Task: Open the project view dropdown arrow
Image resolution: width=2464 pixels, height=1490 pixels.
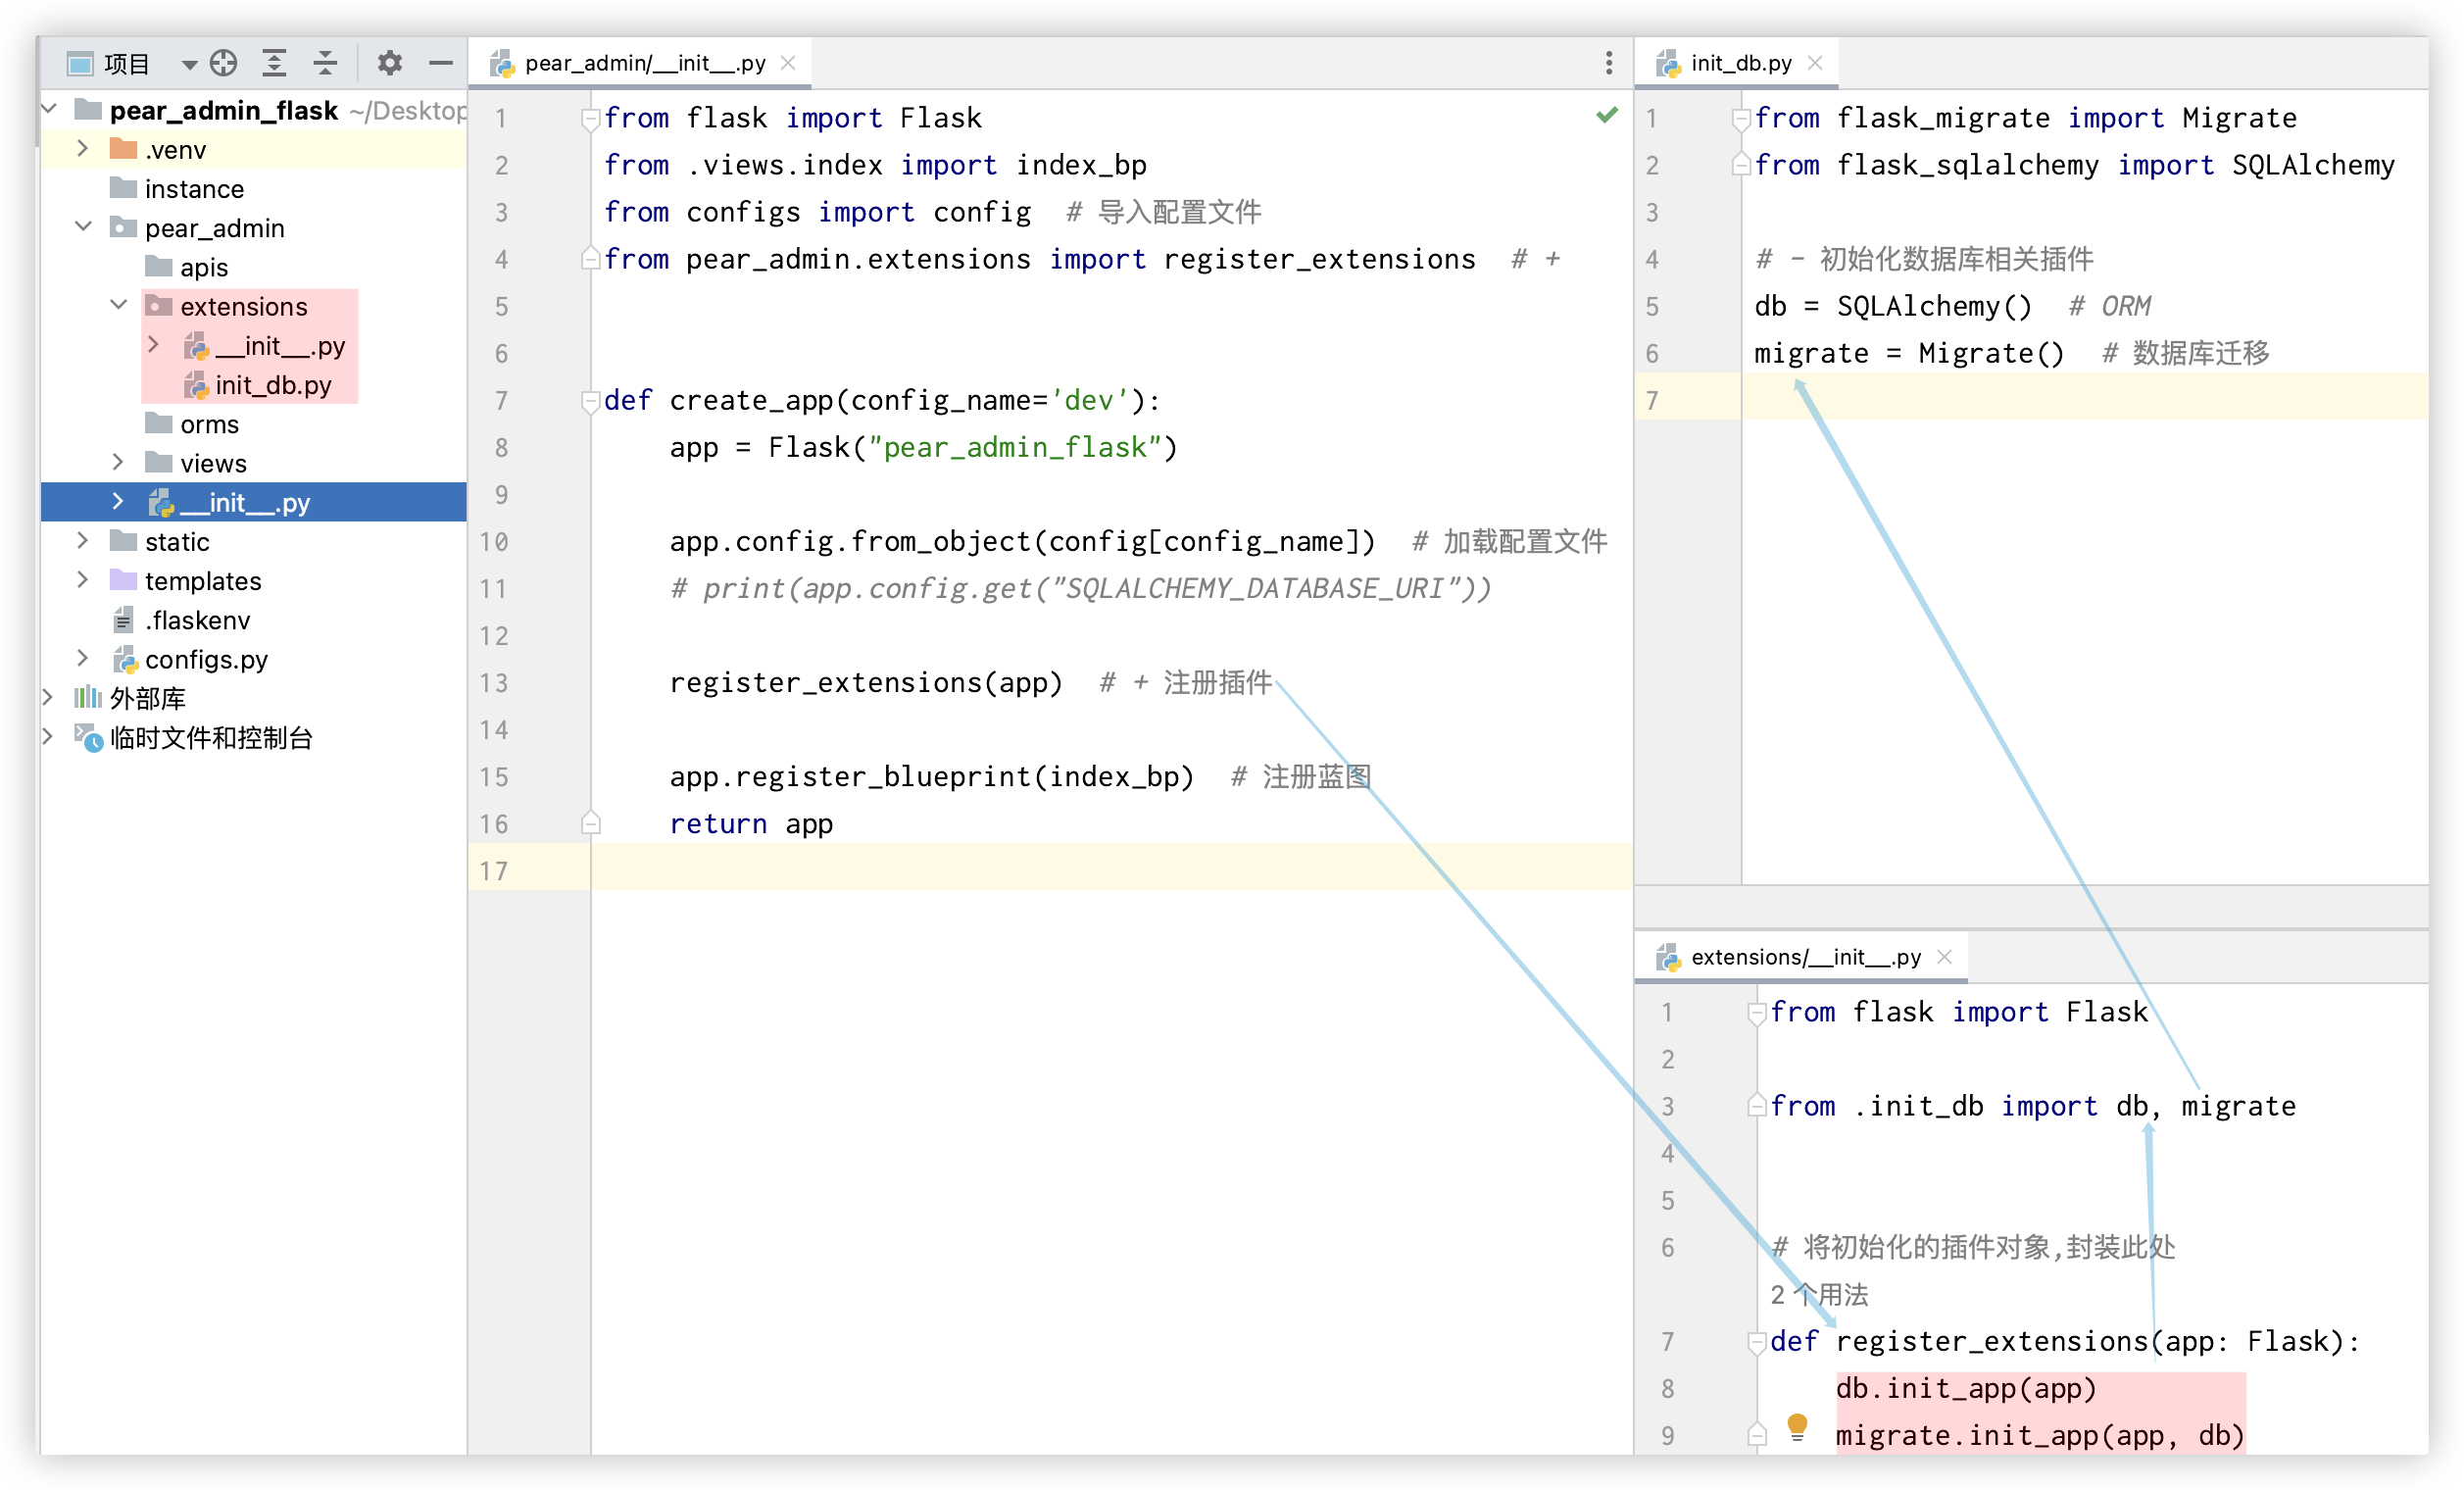Action: (x=189, y=65)
